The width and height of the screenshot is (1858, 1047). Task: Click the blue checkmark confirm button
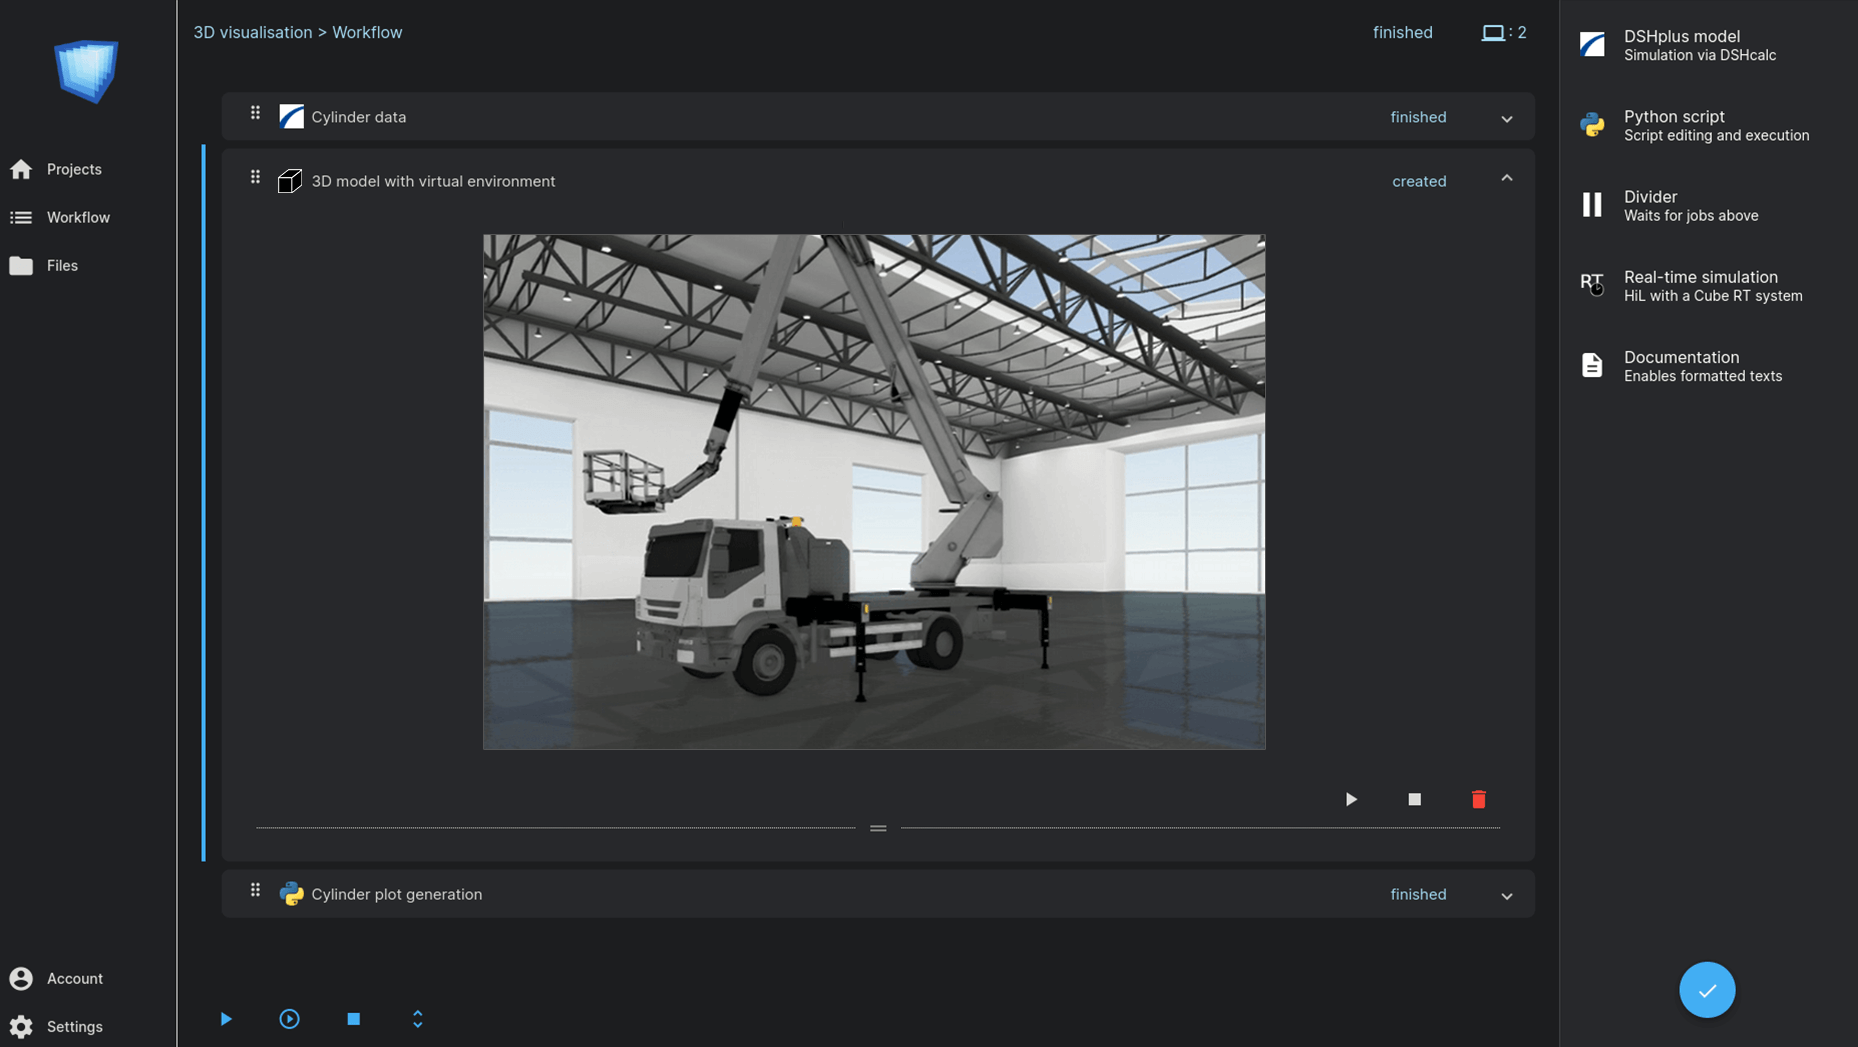pos(1706,989)
